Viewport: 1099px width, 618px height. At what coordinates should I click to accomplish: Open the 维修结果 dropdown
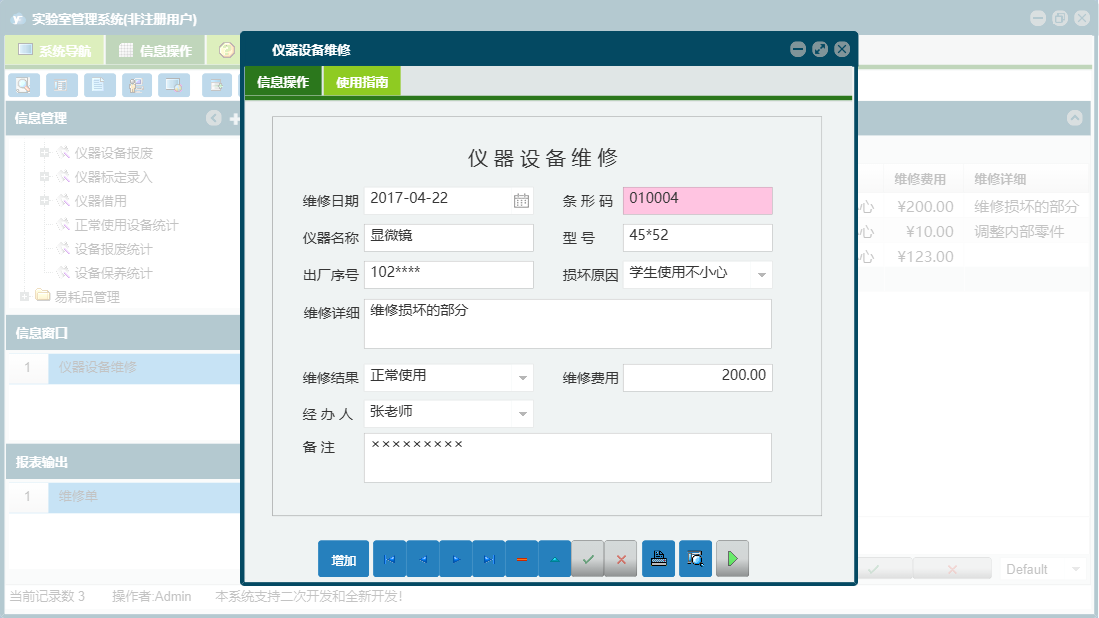[524, 377]
